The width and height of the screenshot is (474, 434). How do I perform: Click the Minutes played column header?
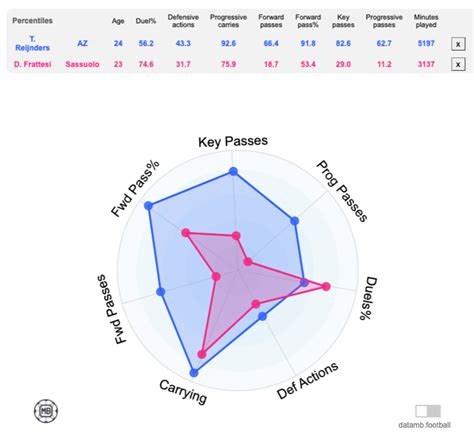[426, 21]
